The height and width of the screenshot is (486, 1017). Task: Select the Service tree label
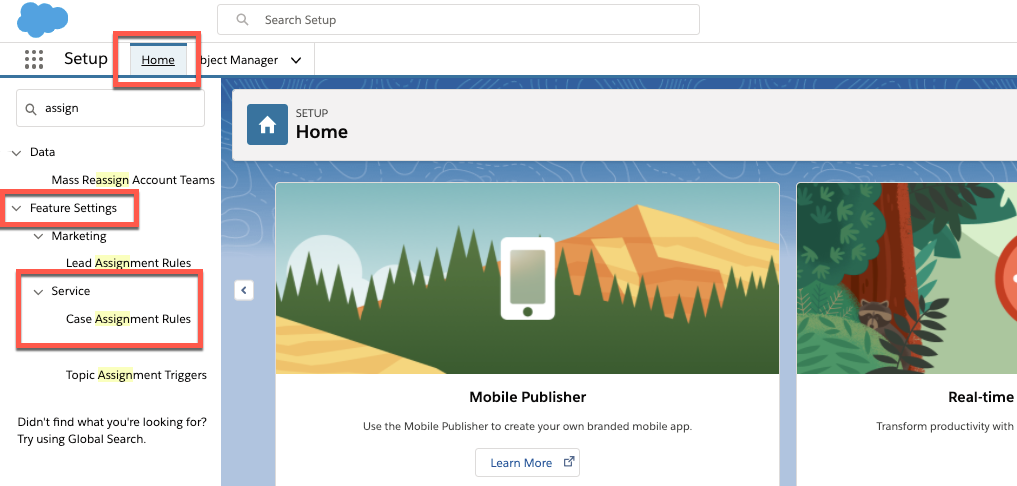pos(71,291)
